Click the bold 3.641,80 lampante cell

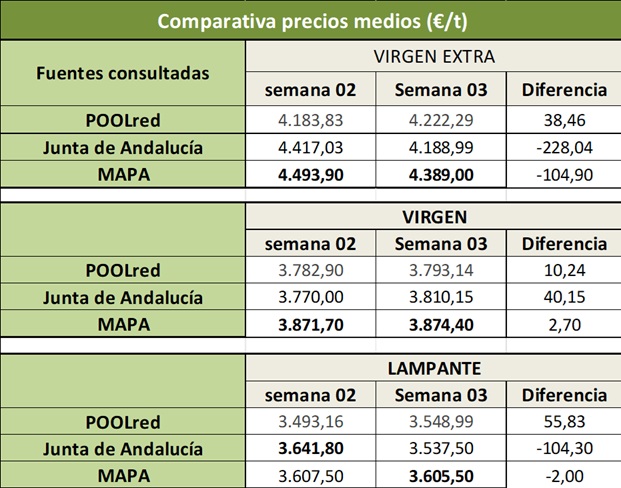(310, 448)
